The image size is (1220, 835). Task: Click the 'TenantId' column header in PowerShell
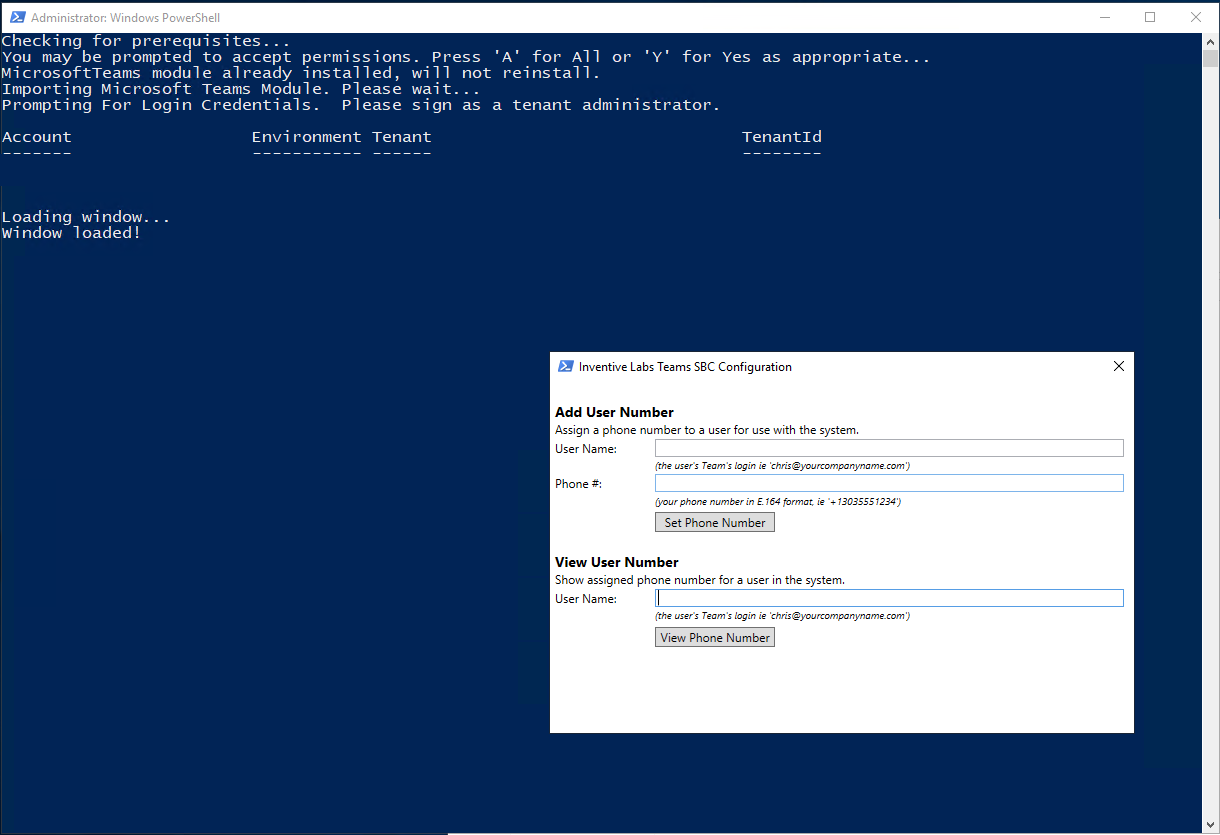pos(782,137)
